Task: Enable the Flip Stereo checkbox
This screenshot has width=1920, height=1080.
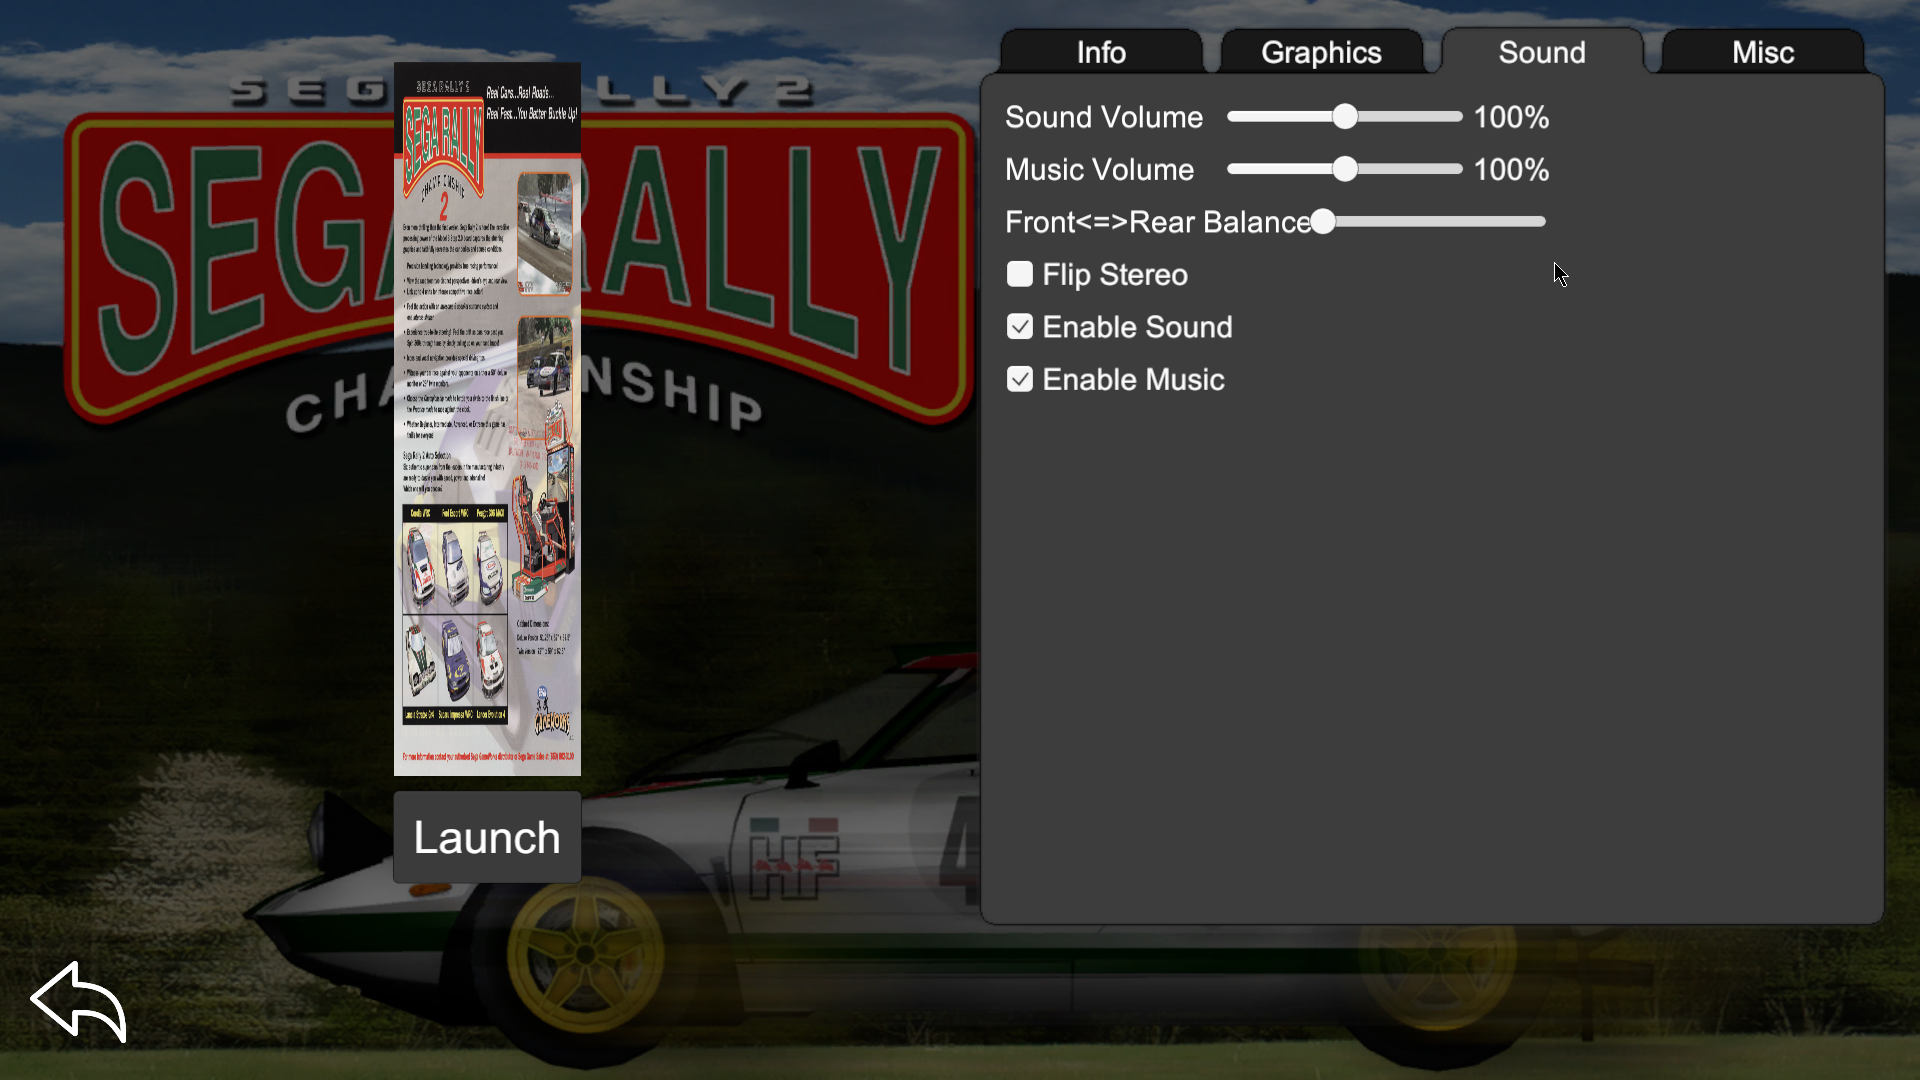Action: pos(1019,274)
